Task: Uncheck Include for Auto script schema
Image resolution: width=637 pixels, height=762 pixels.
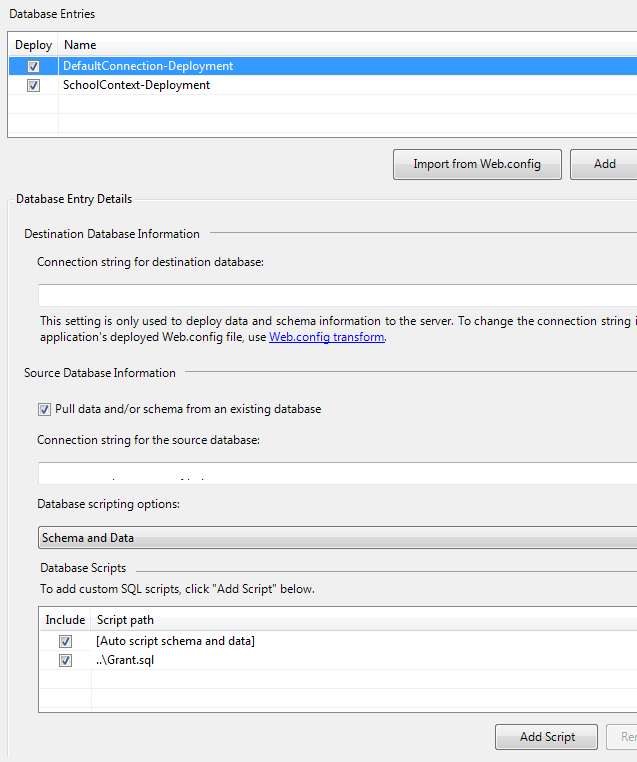Action: (x=65, y=641)
